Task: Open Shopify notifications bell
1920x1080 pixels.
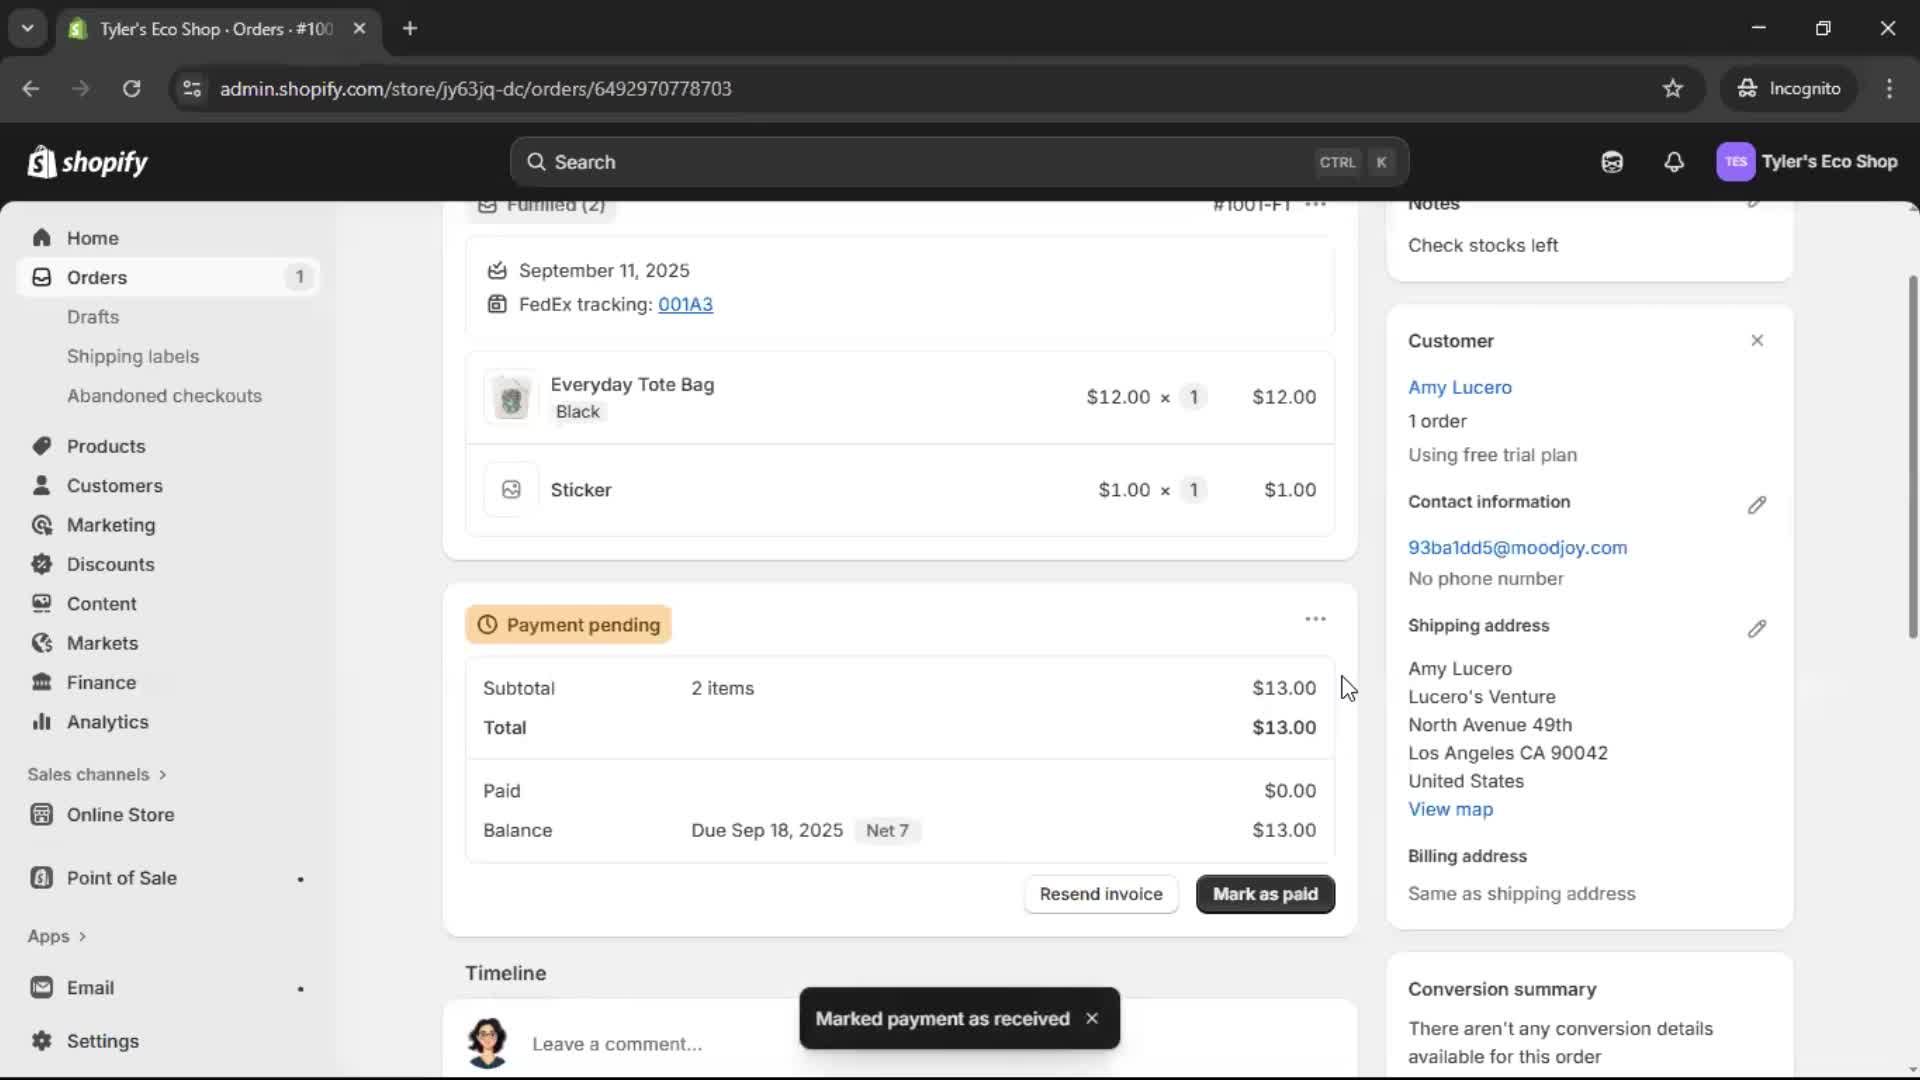Action: click(1674, 161)
